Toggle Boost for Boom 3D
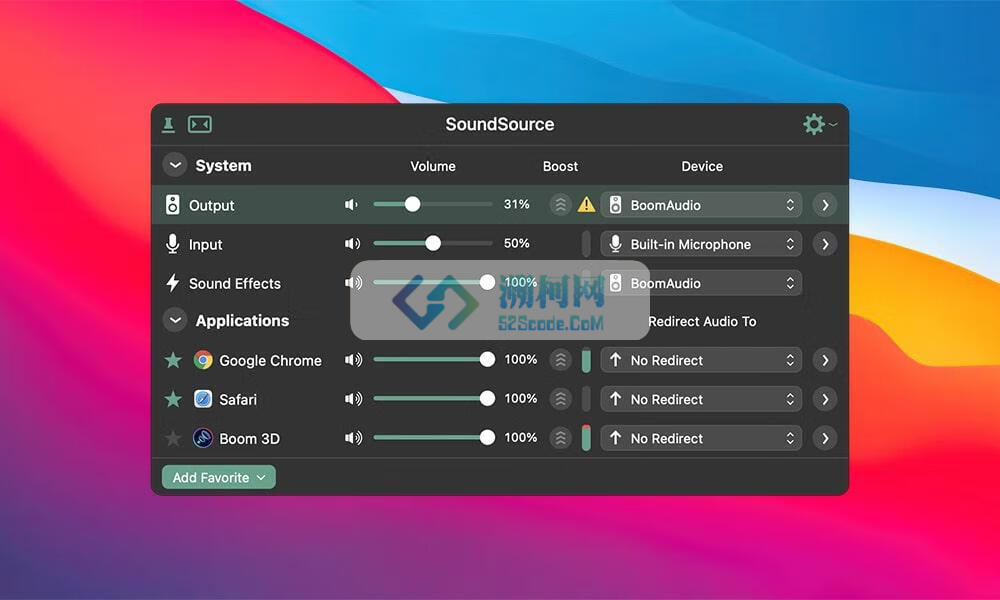Screen dimensions: 1000x600 pos(561,437)
